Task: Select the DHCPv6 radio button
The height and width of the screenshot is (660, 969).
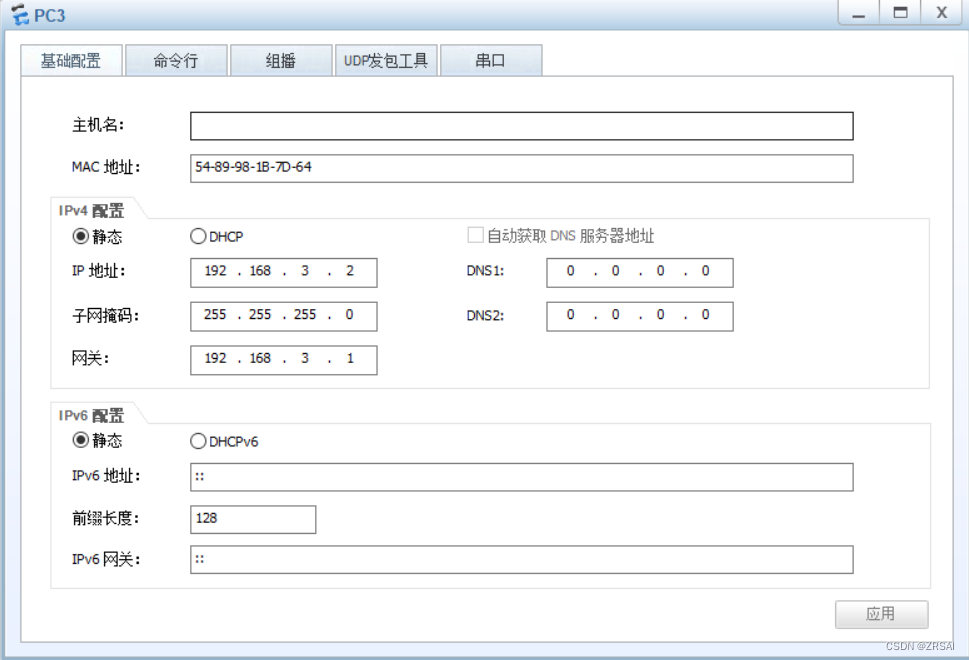Action: (198, 441)
